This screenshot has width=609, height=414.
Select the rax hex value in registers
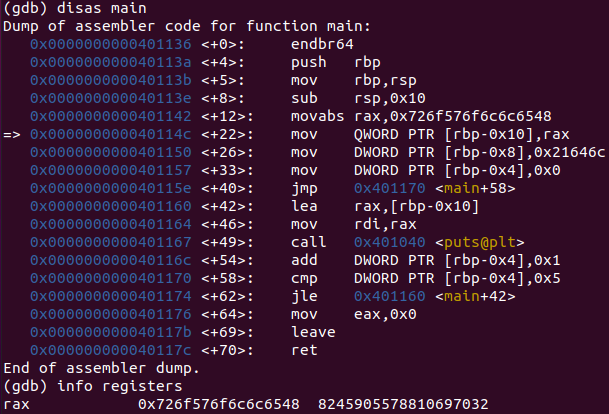[219, 404]
